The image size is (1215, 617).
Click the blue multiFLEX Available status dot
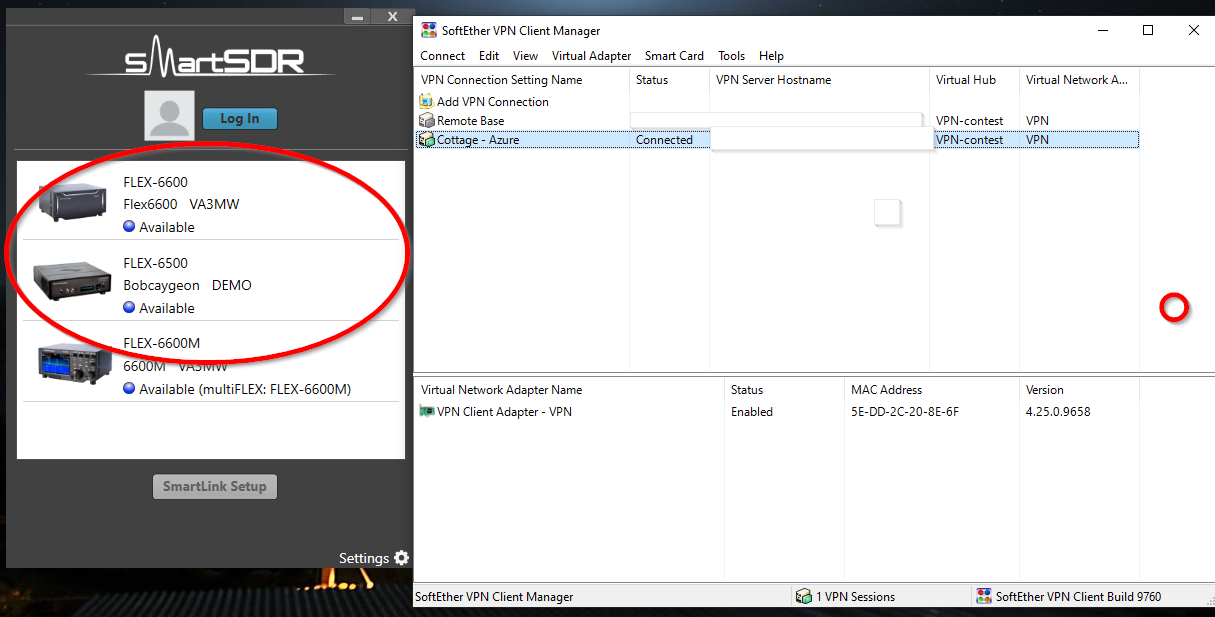[129, 389]
